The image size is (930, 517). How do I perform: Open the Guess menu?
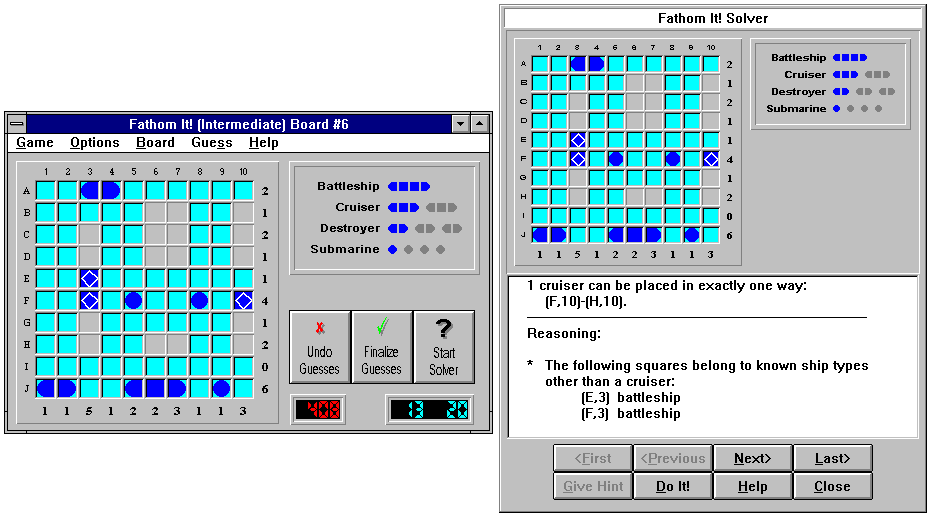coord(212,142)
